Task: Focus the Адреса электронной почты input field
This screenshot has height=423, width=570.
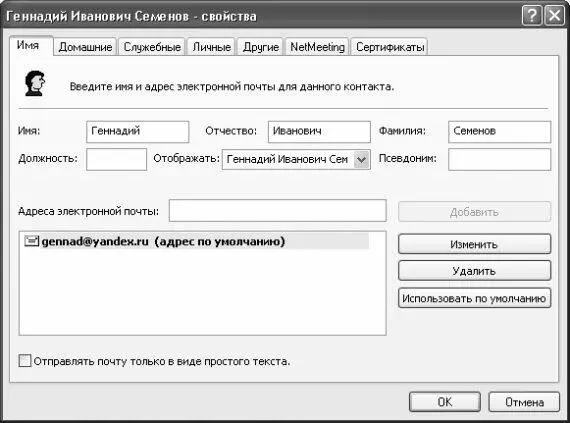Action: tap(277, 210)
